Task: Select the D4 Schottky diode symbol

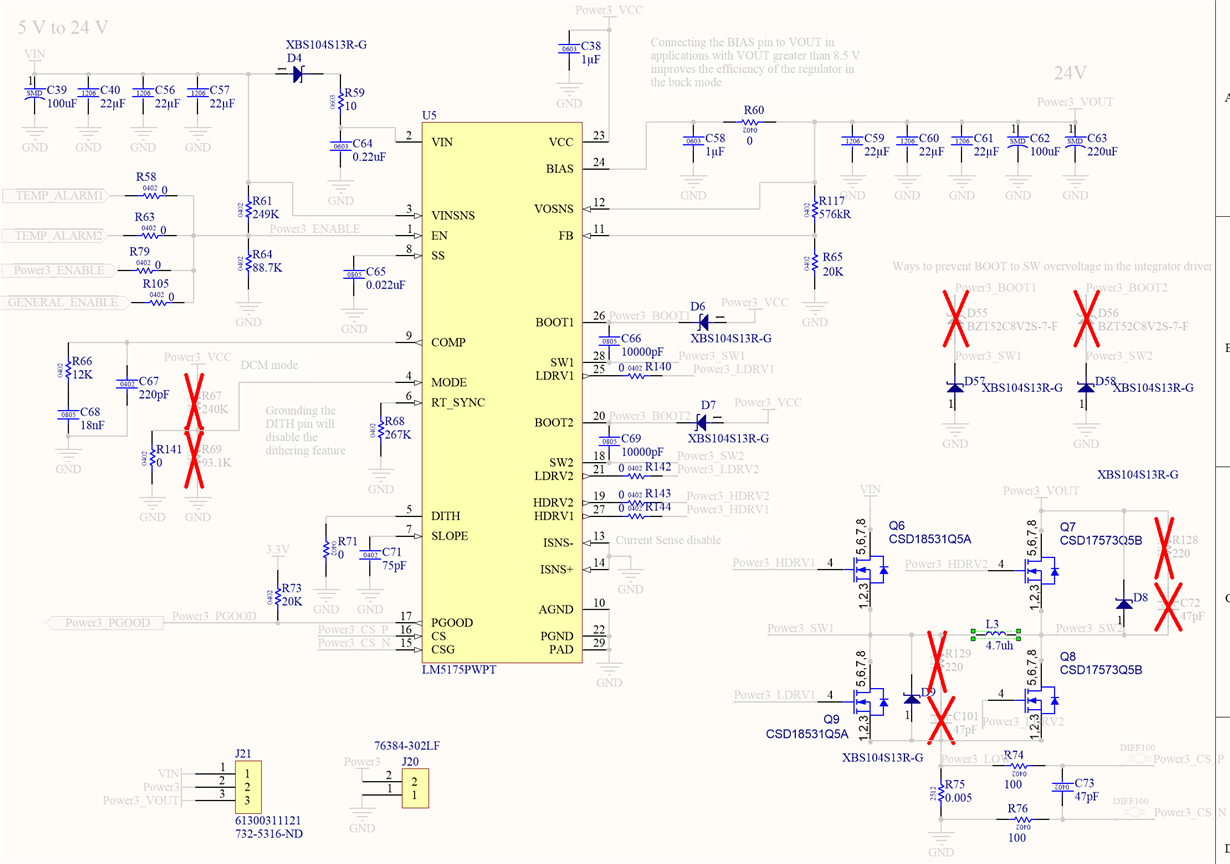Action: 297,72
